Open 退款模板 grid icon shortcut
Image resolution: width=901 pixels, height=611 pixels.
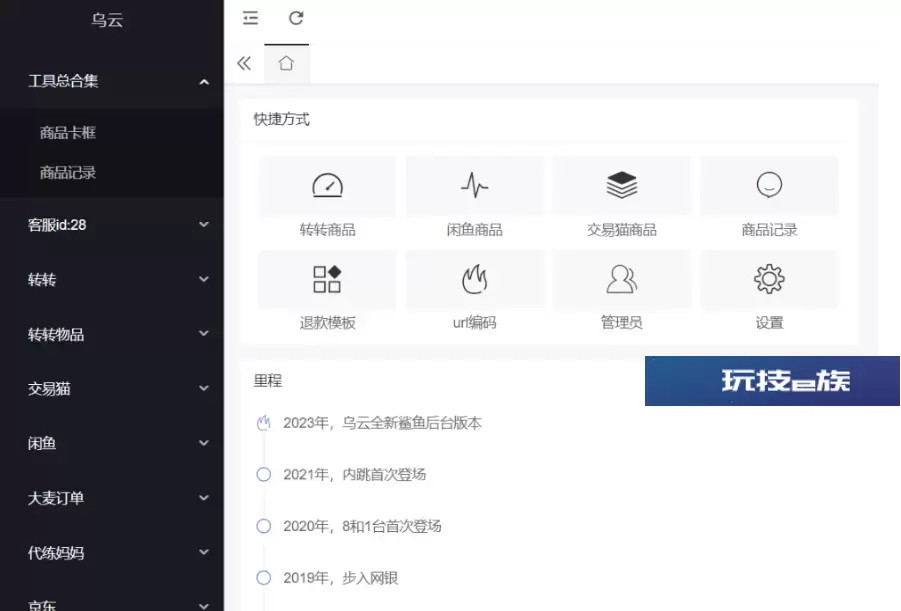pos(327,279)
